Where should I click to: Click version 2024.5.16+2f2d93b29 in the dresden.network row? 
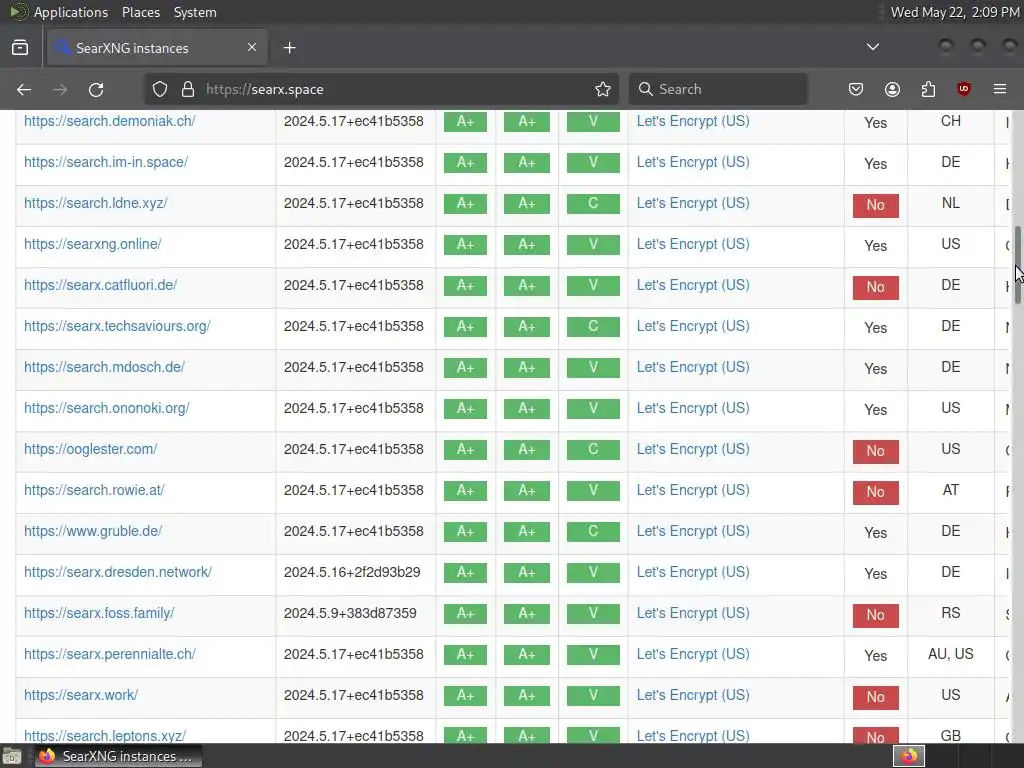pos(352,572)
